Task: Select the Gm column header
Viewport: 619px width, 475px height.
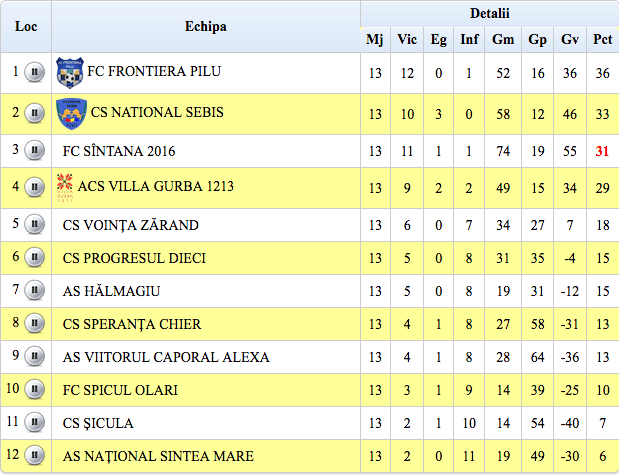Action: 503,39
